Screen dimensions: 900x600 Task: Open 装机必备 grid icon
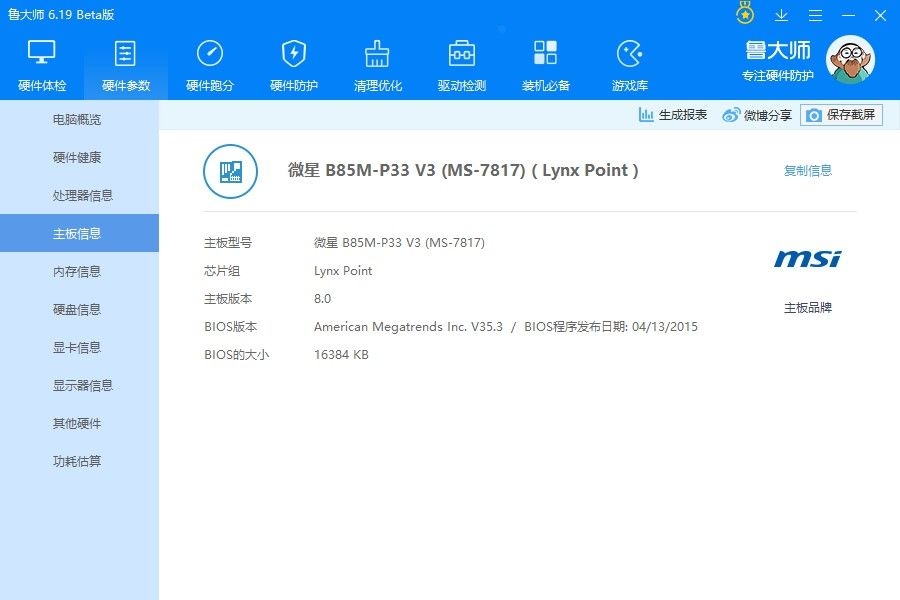[545, 52]
